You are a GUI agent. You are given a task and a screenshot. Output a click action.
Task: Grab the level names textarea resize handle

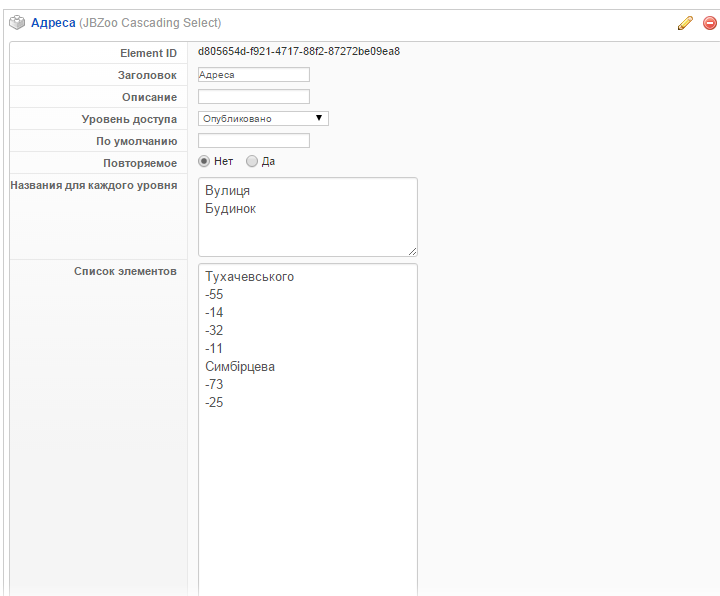tap(412, 251)
